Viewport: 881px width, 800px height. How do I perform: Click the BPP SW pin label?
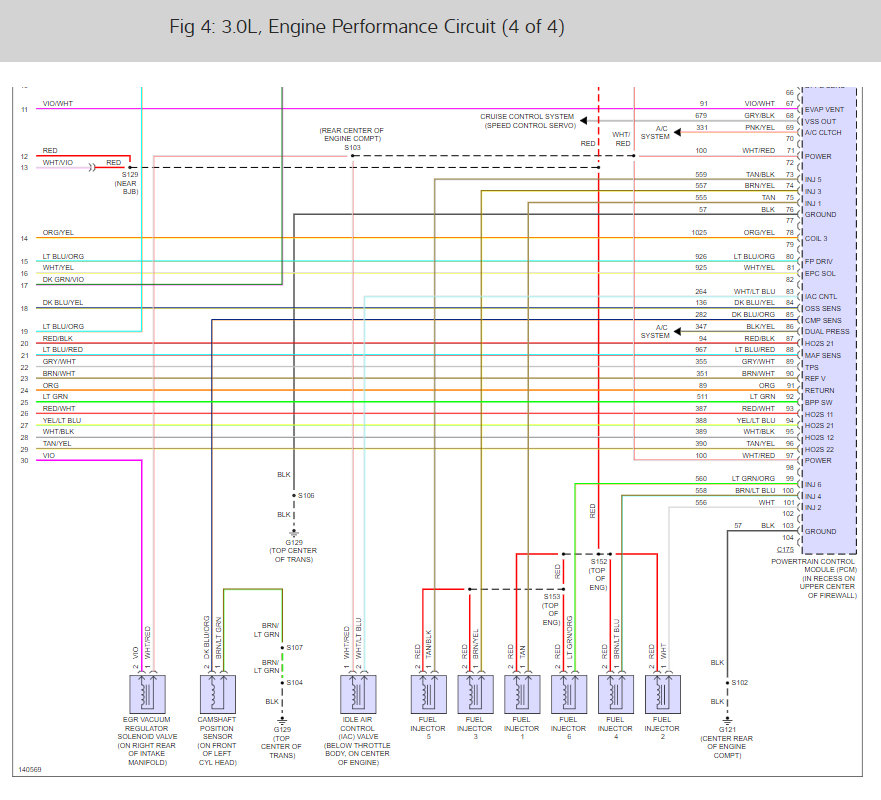click(x=819, y=403)
